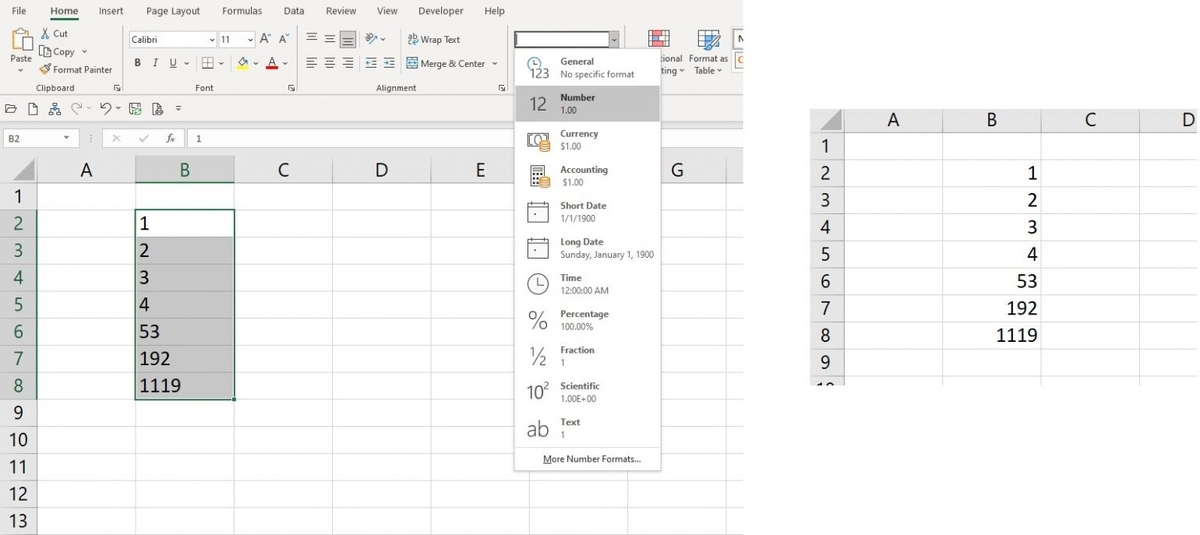Apply cell borders icon

click(207, 63)
